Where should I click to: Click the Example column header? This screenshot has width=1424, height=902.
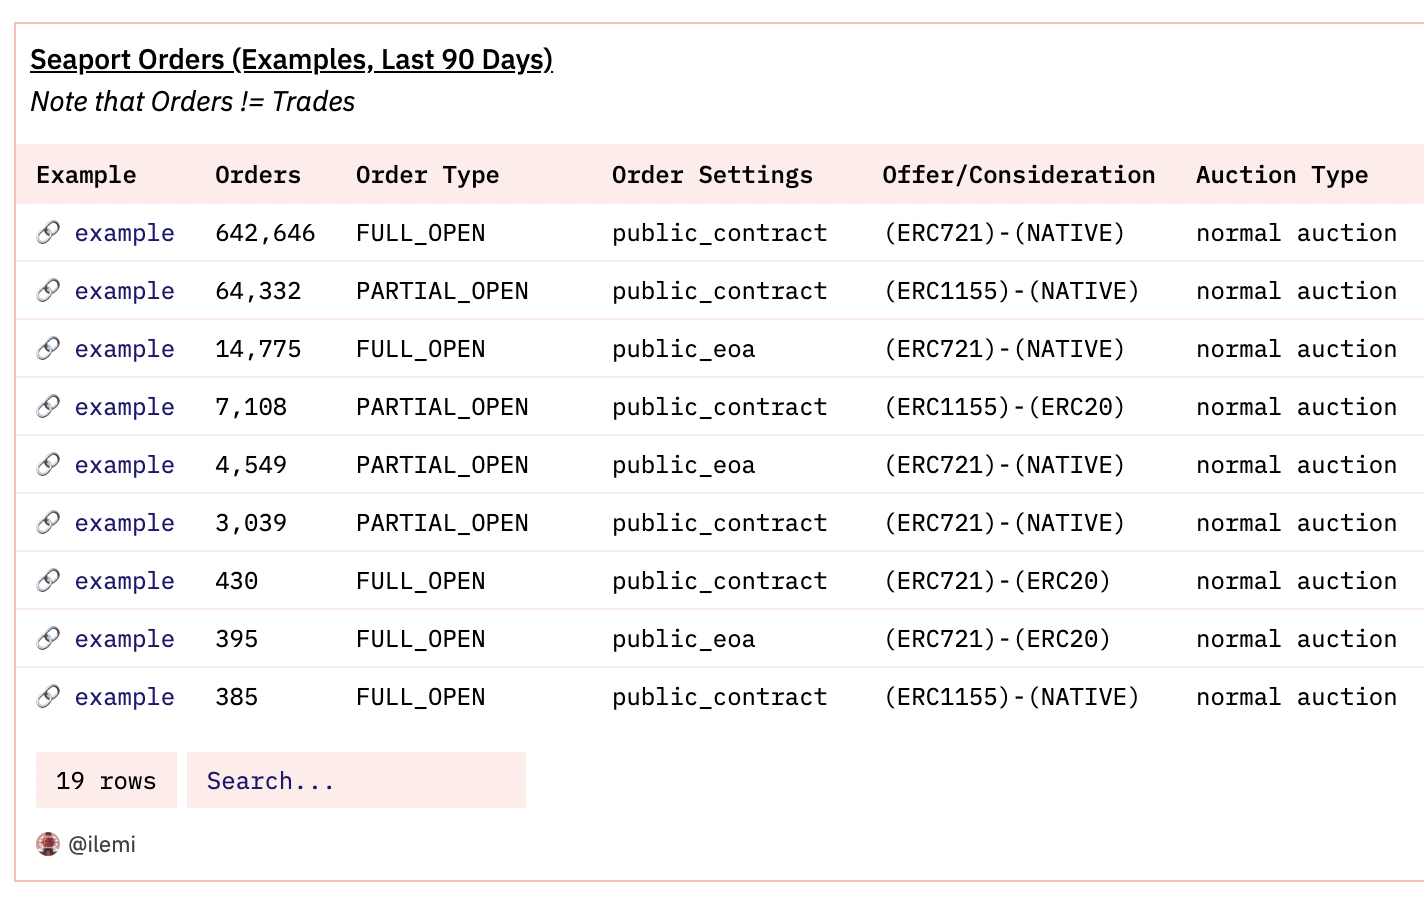86,175
